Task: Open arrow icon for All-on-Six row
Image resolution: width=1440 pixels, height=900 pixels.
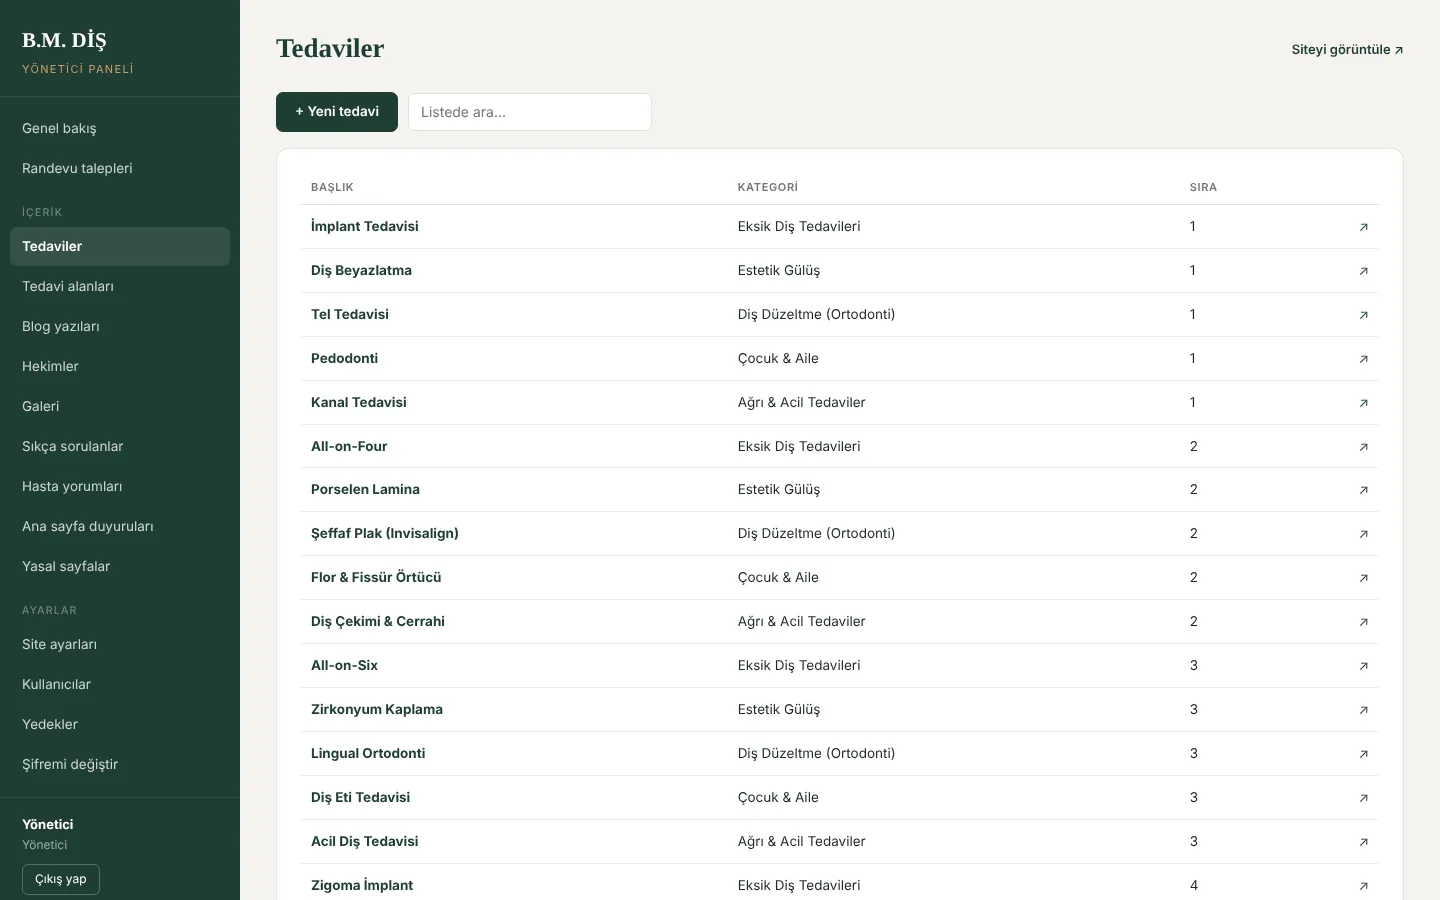Action: [x=1363, y=666]
